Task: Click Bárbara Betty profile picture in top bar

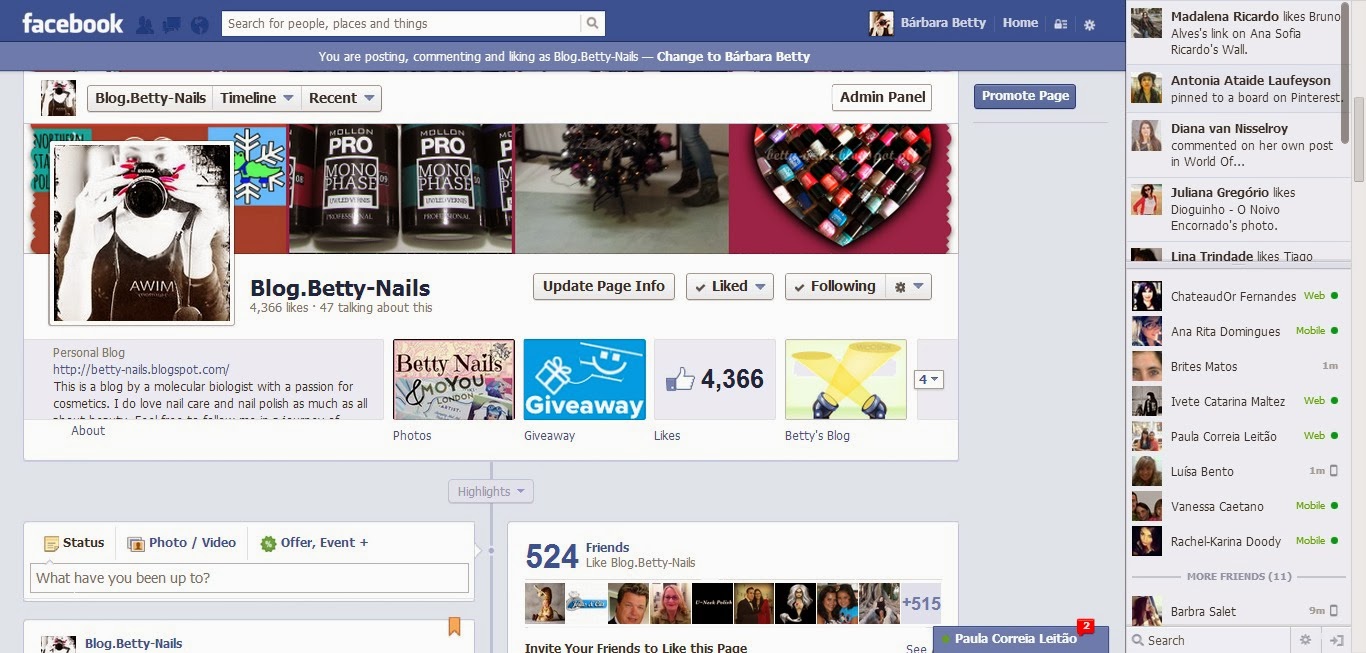Action: tap(881, 23)
